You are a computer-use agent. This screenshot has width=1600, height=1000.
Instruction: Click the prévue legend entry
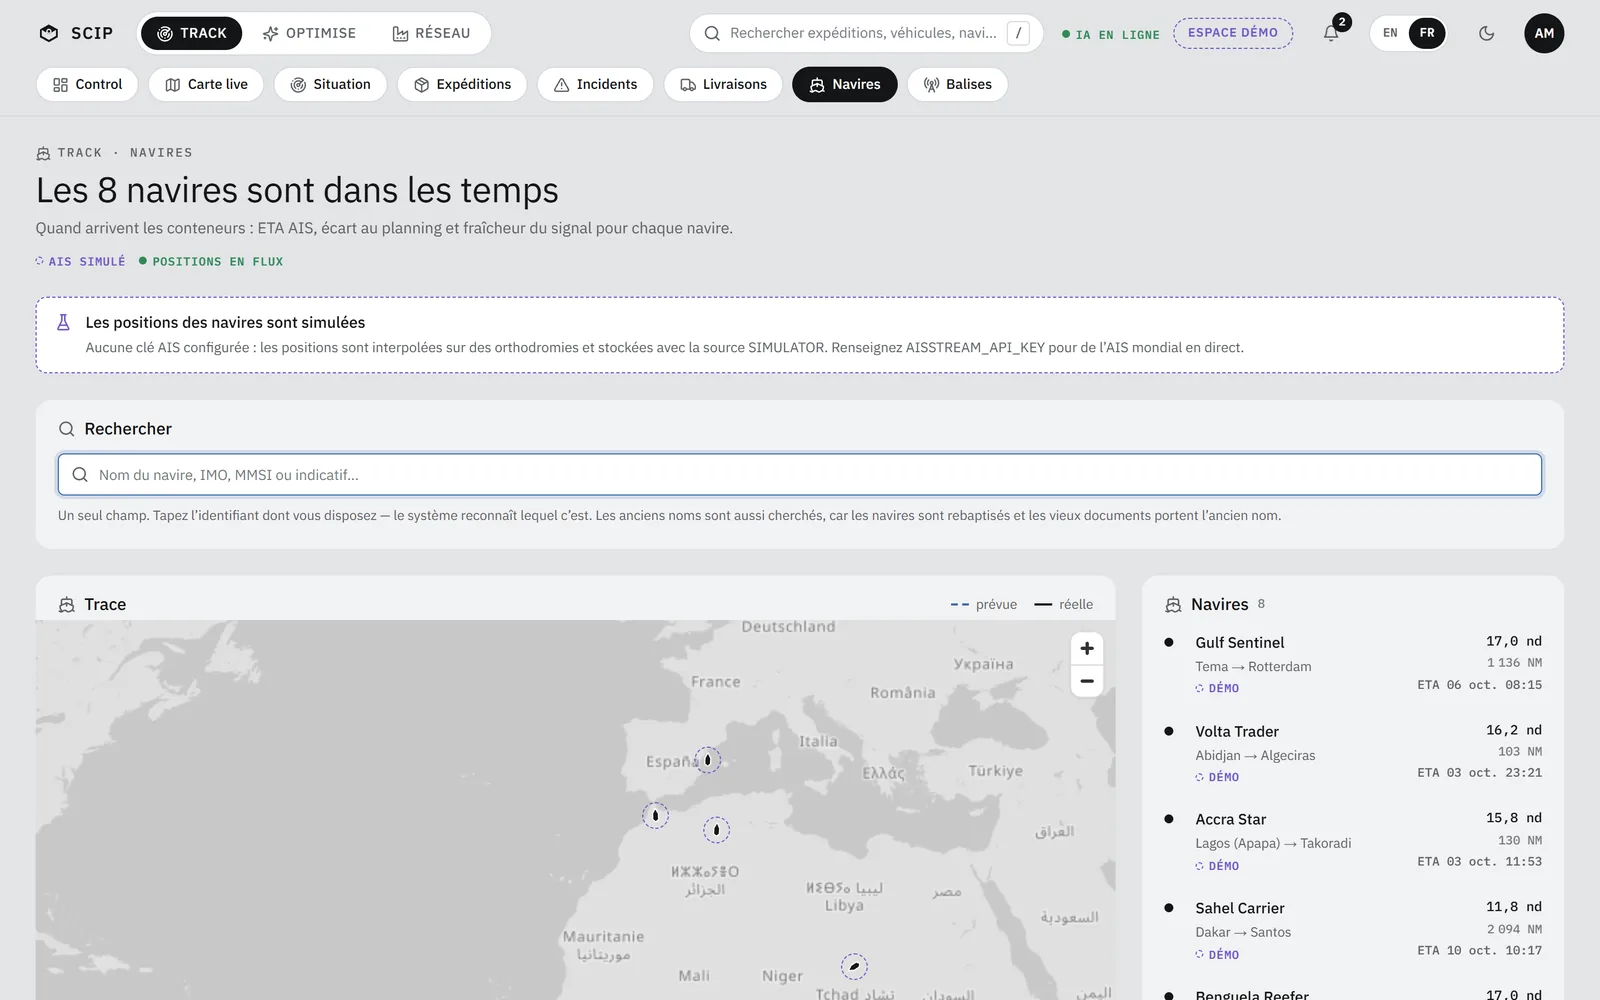point(983,604)
